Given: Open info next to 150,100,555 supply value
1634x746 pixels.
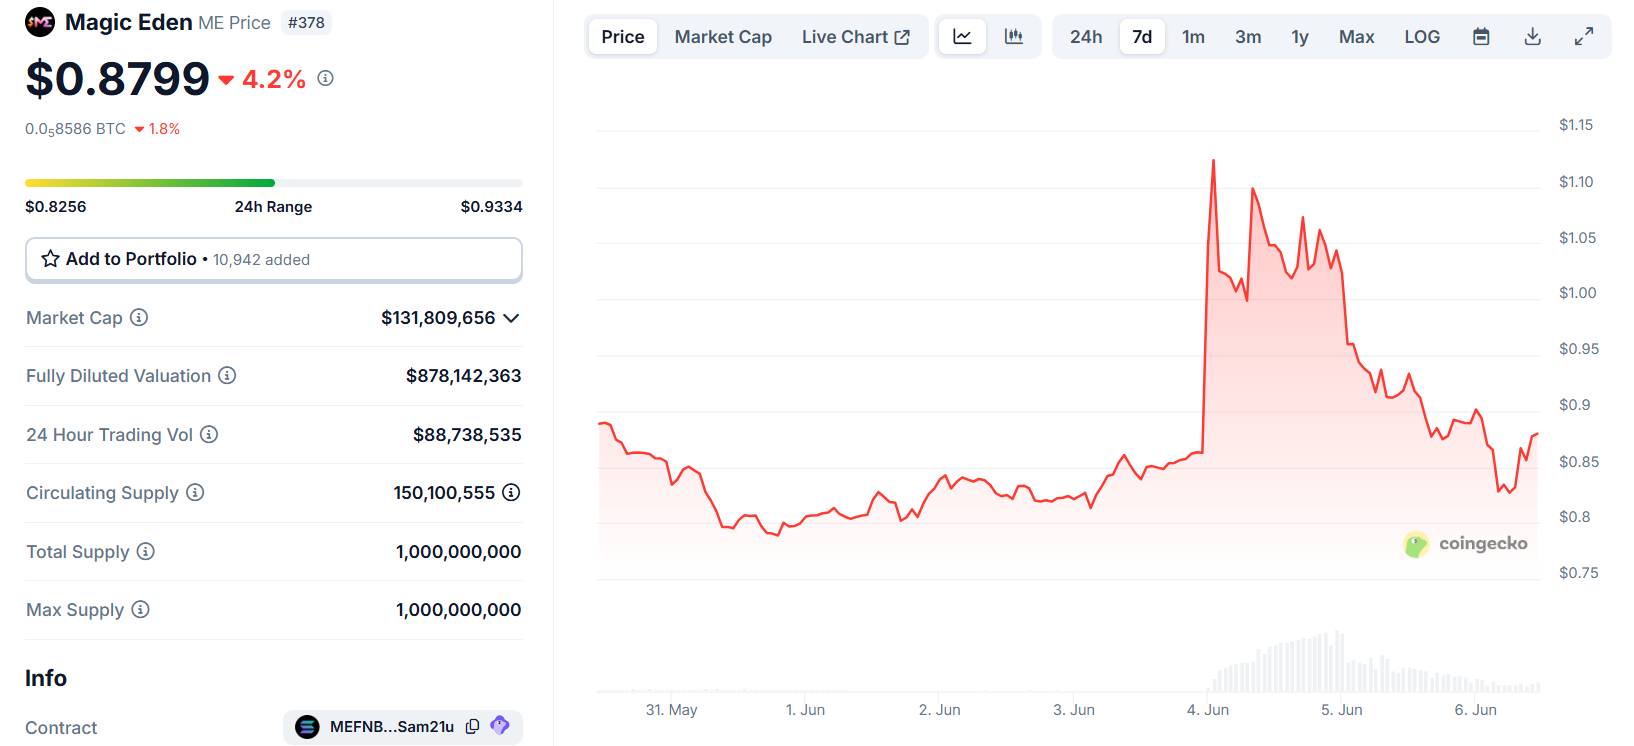Looking at the screenshot, I should pyautogui.click(x=511, y=493).
